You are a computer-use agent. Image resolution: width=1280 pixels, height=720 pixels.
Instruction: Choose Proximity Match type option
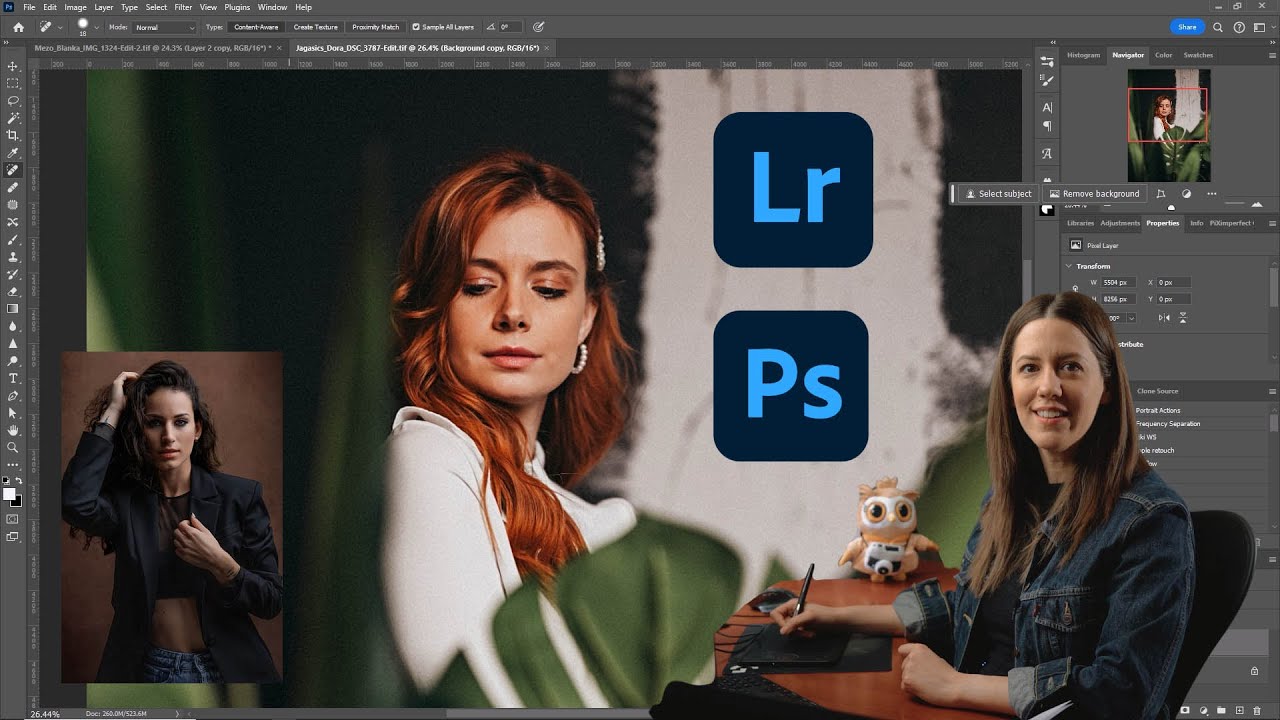click(376, 27)
